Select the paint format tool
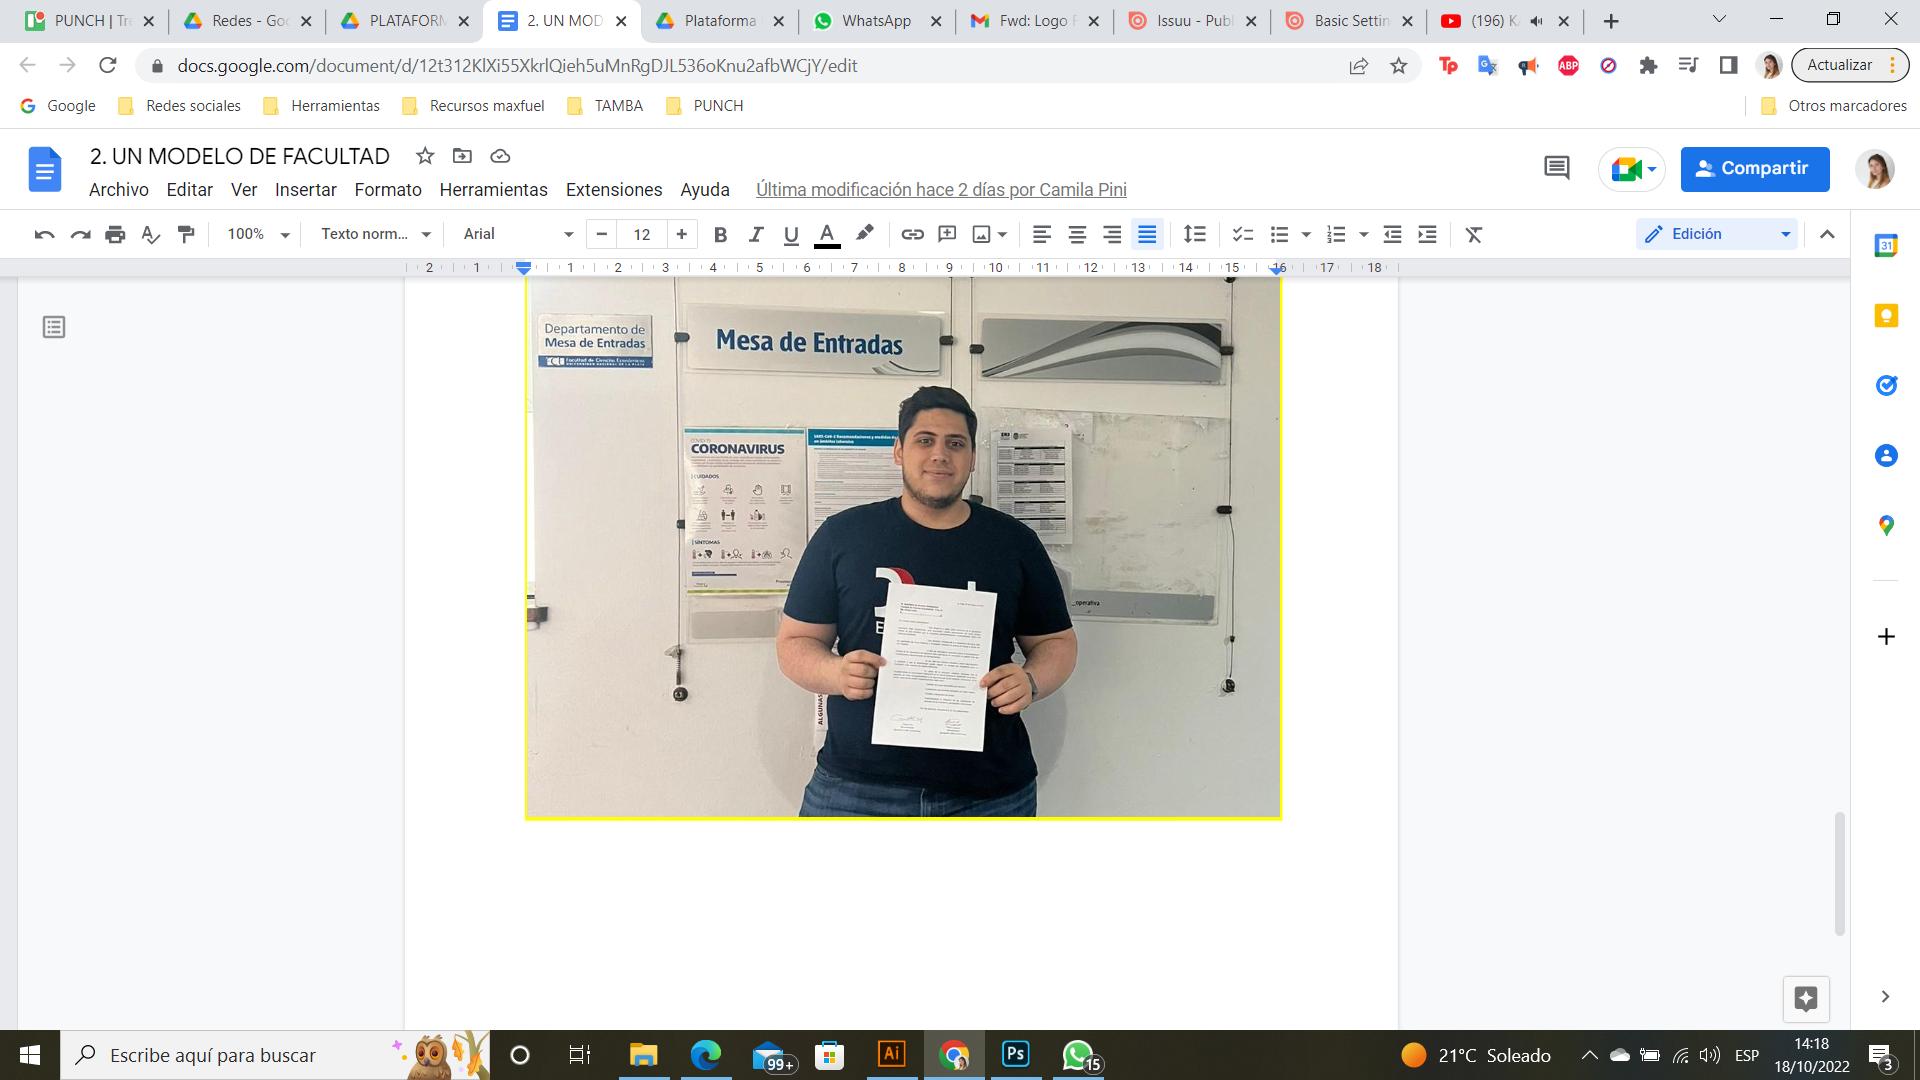This screenshot has height=1080, width=1920. click(x=186, y=234)
